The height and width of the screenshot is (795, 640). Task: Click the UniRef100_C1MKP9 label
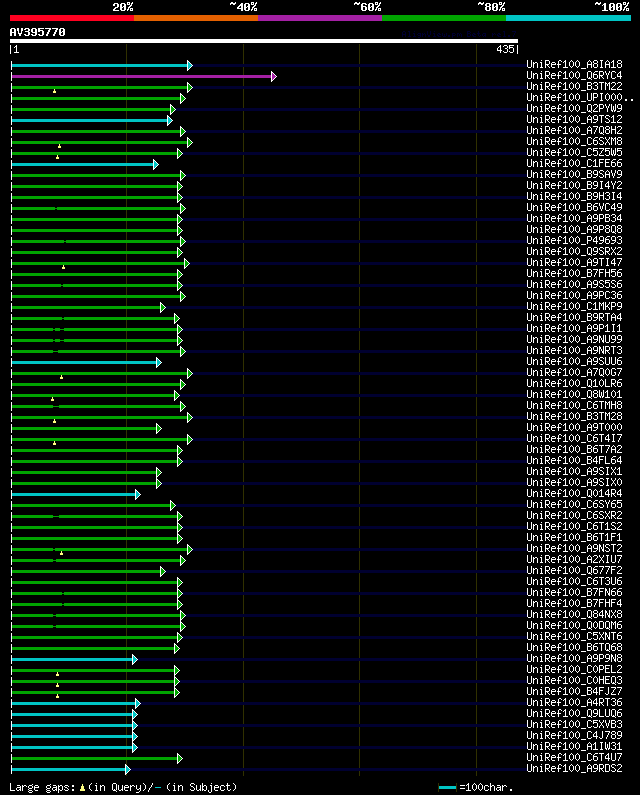pos(574,306)
